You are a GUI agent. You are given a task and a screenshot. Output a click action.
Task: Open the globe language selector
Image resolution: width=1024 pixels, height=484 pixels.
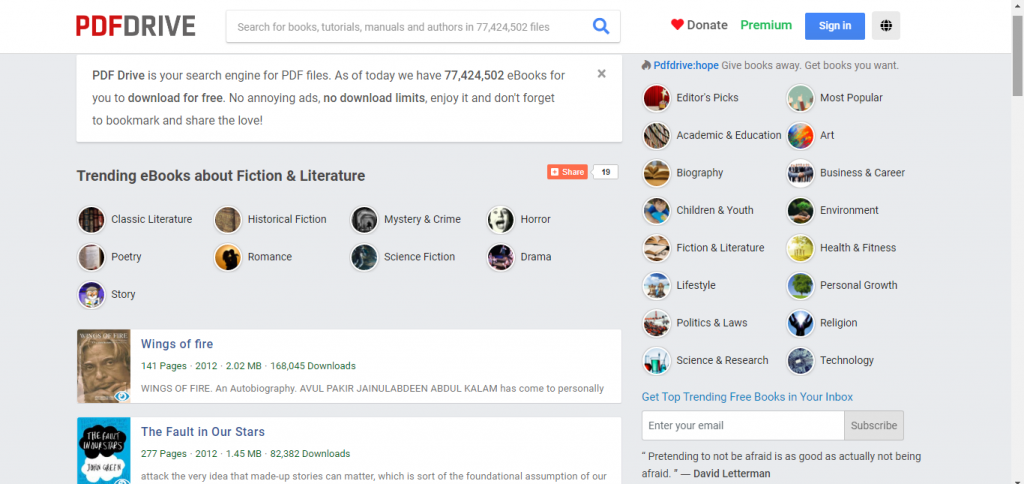886,26
